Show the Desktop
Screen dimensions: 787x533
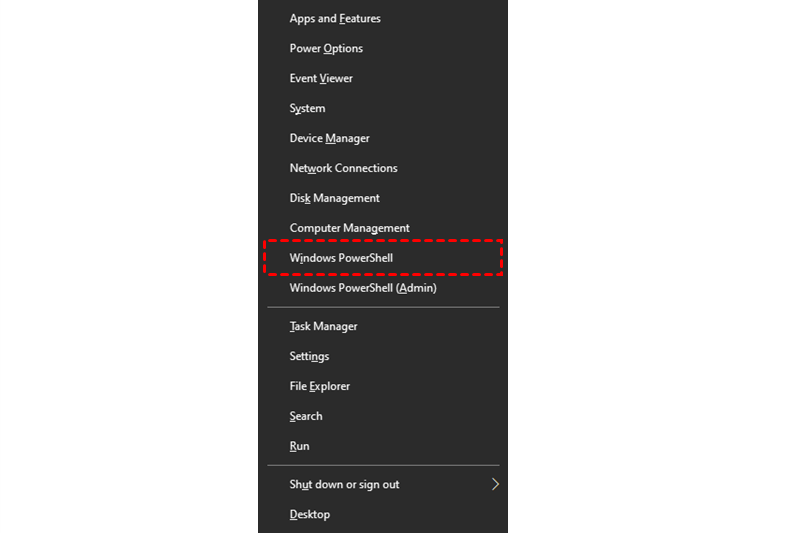(x=309, y=515)
